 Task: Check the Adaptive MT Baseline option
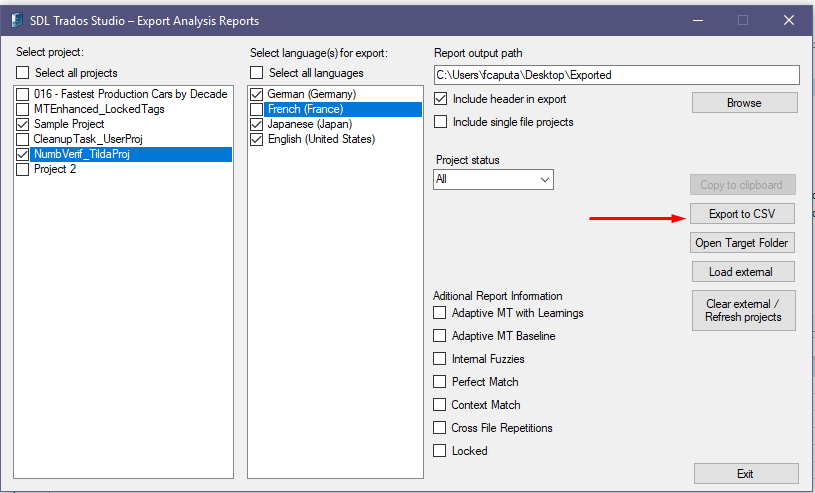pos(440,336)
